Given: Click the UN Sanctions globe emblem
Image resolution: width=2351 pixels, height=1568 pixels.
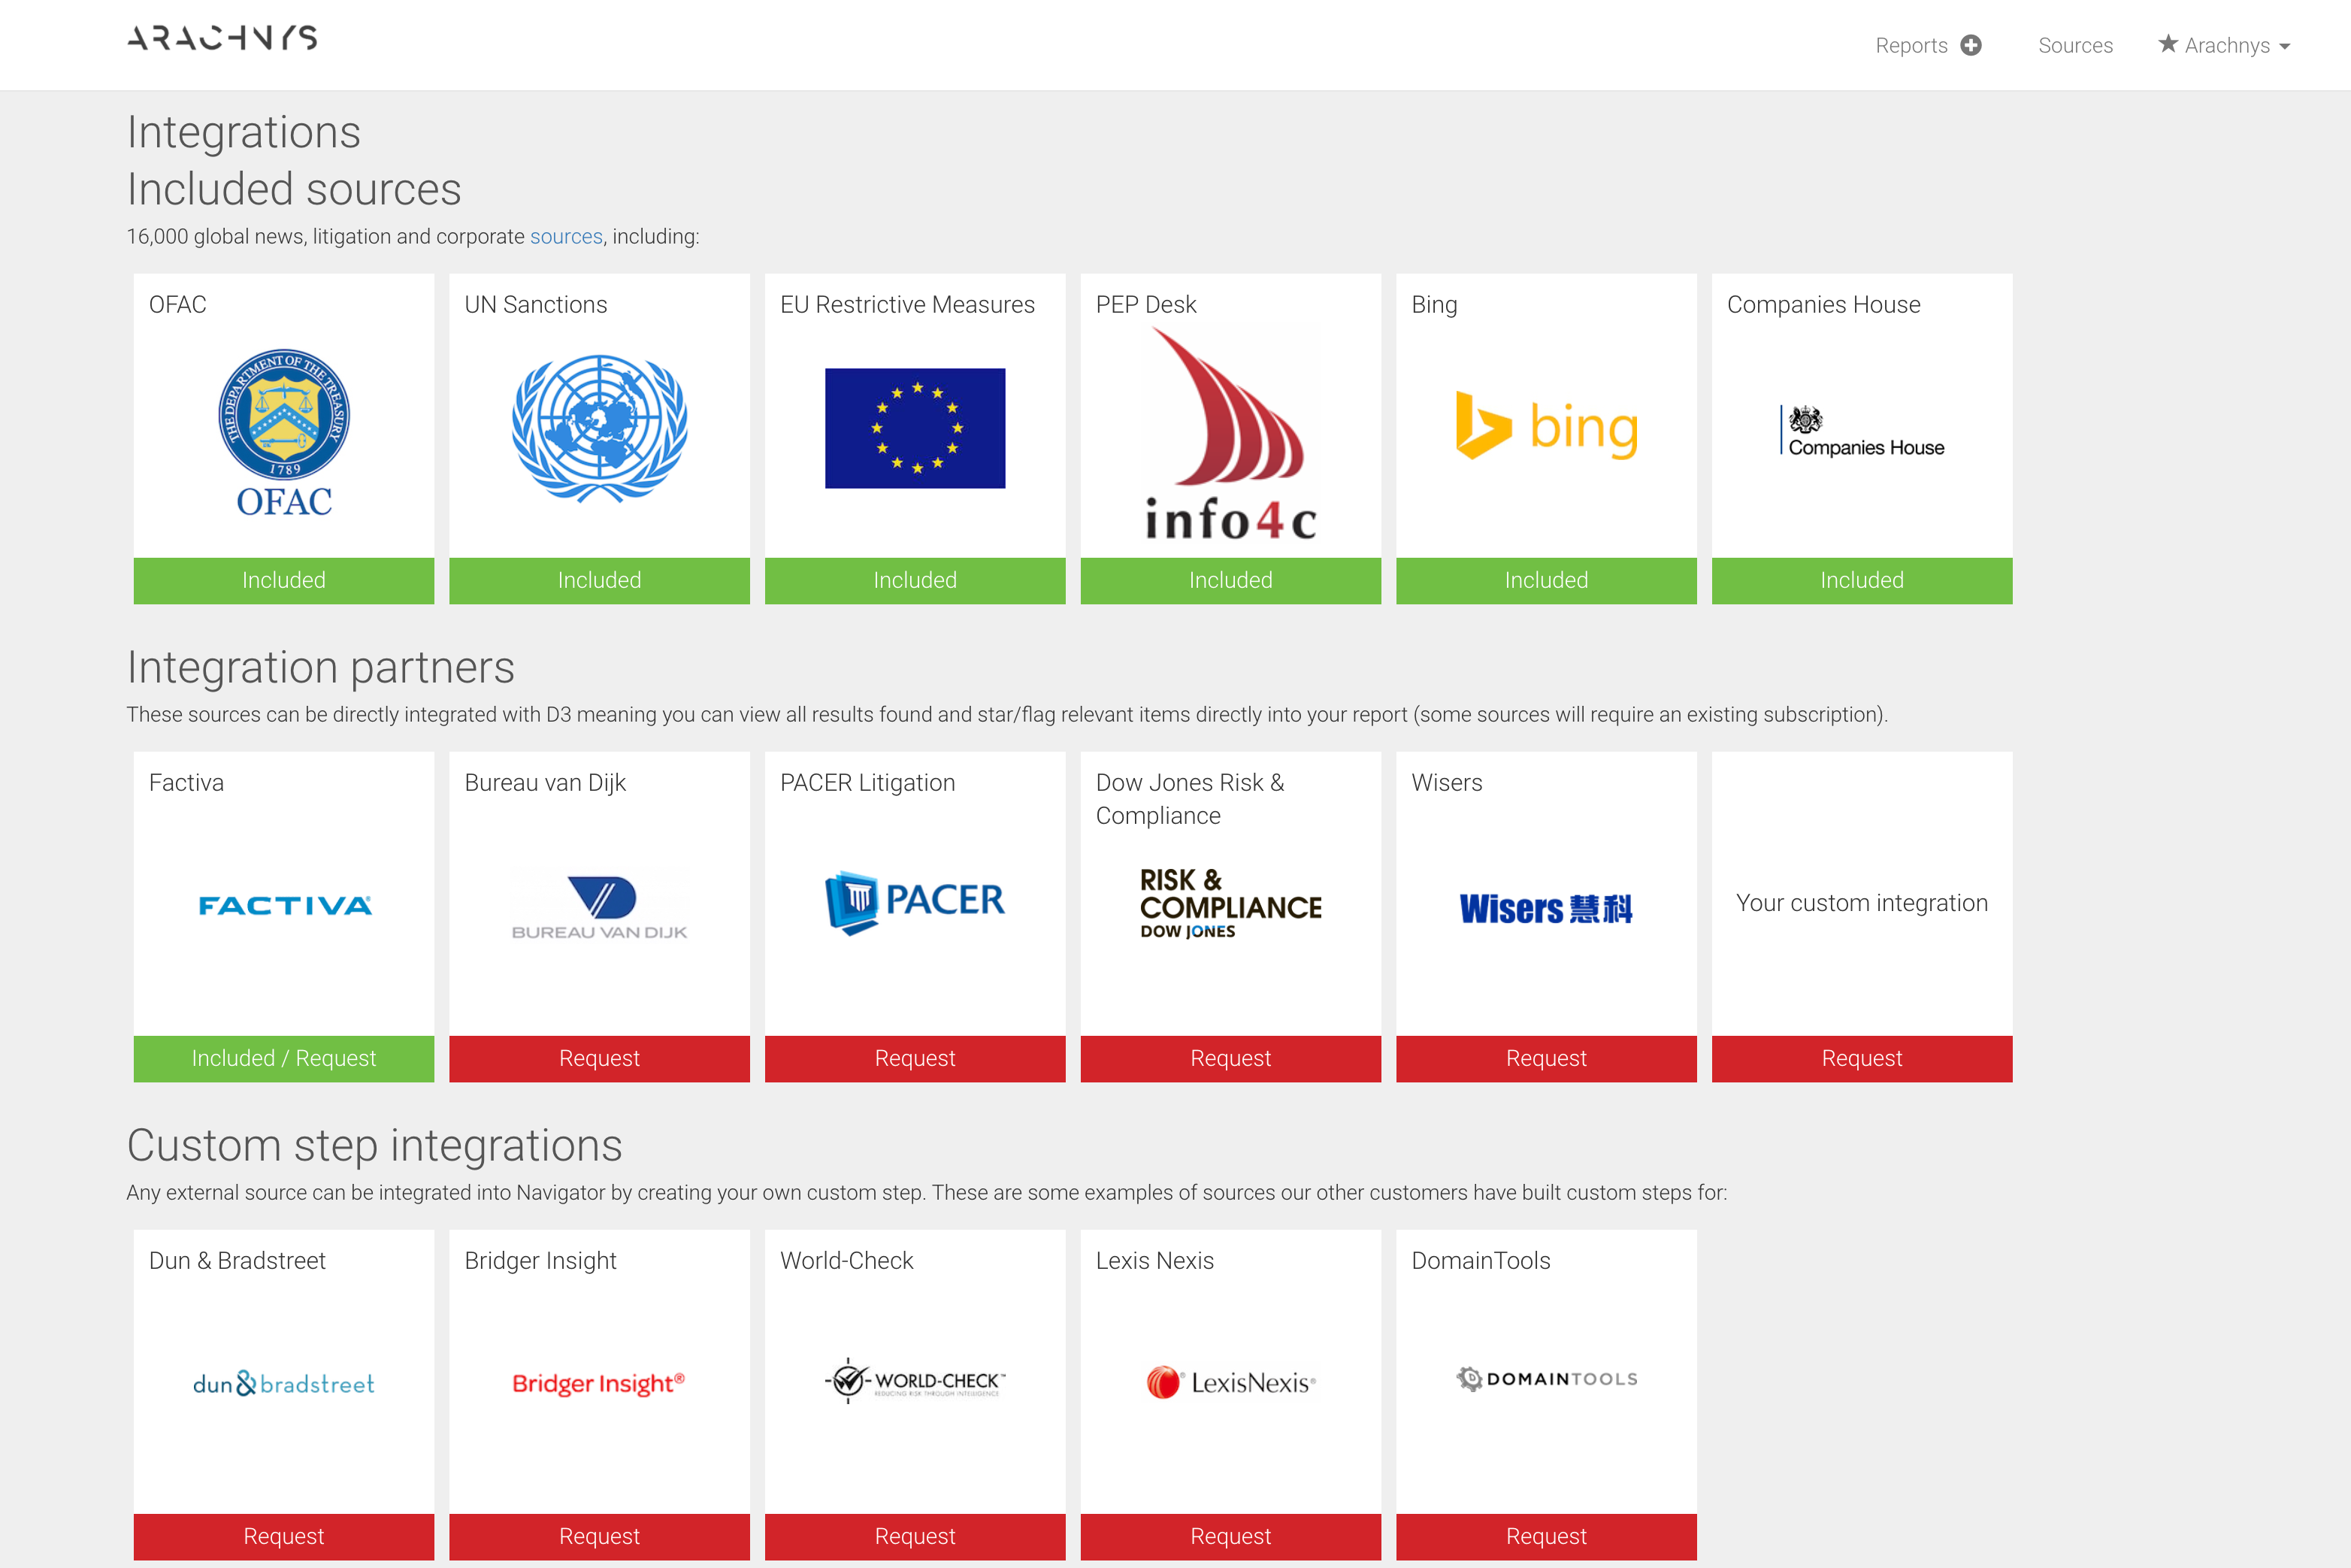Looking at the screenshot, I should point(599,428).
